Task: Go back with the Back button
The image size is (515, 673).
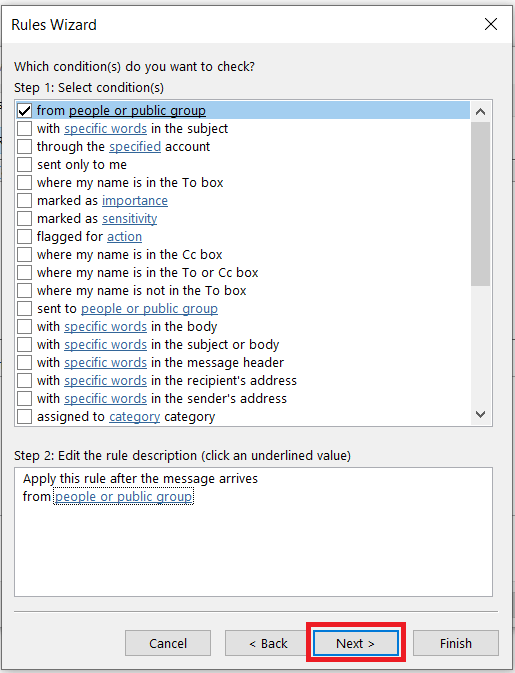Action: click(267, 643)
